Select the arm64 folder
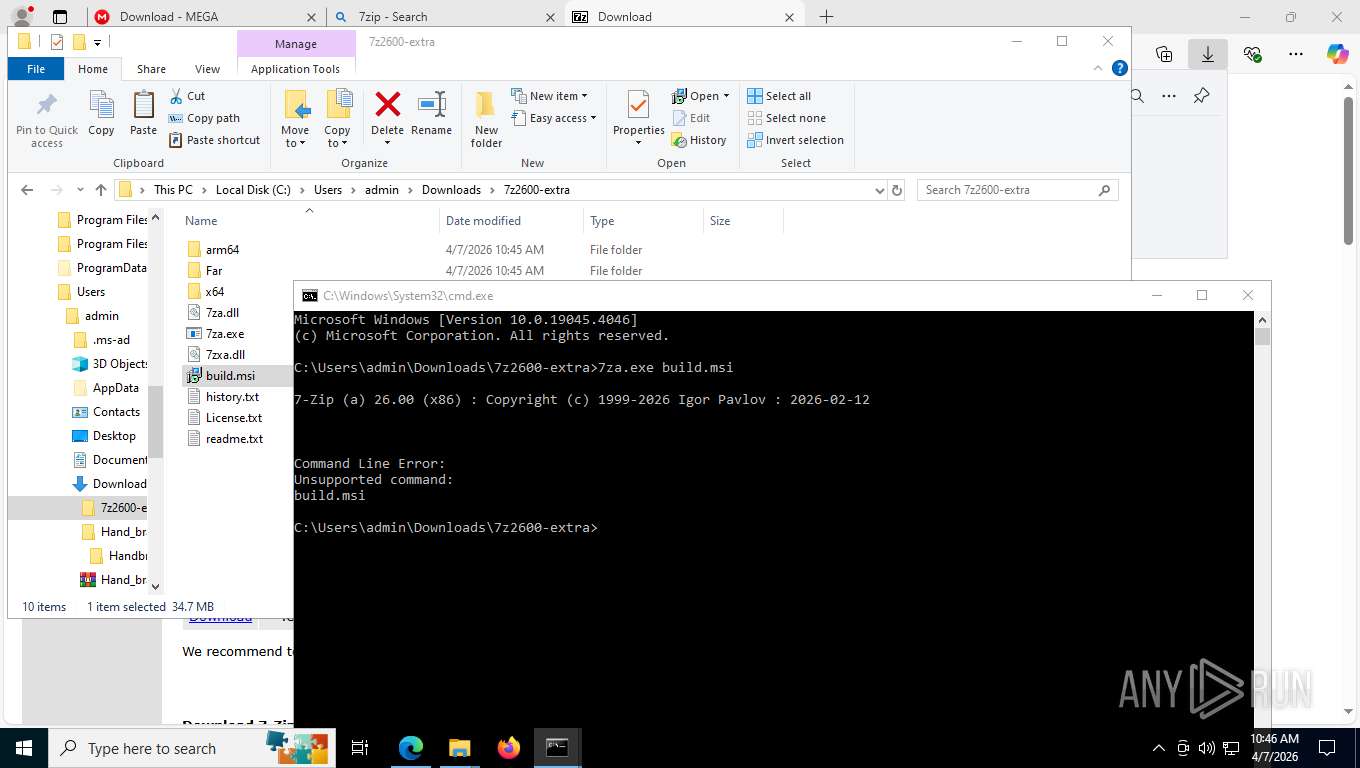 click(222, 250)
